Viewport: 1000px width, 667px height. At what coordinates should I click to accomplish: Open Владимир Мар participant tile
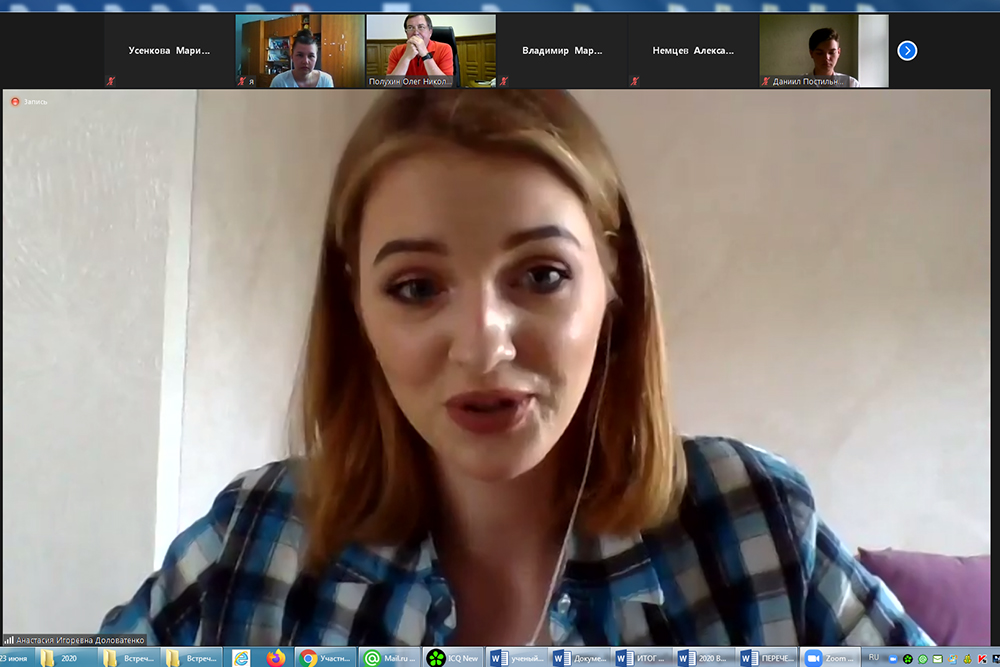(561, 50)
